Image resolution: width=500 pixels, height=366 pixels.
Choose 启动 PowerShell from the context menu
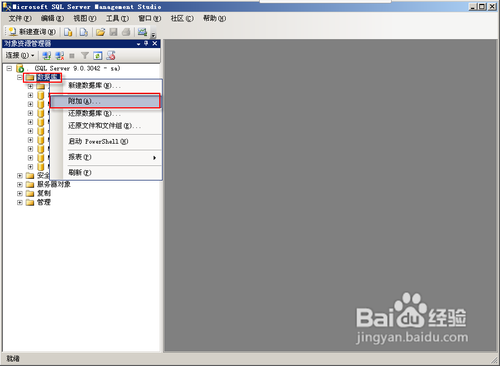coord(106,142)
